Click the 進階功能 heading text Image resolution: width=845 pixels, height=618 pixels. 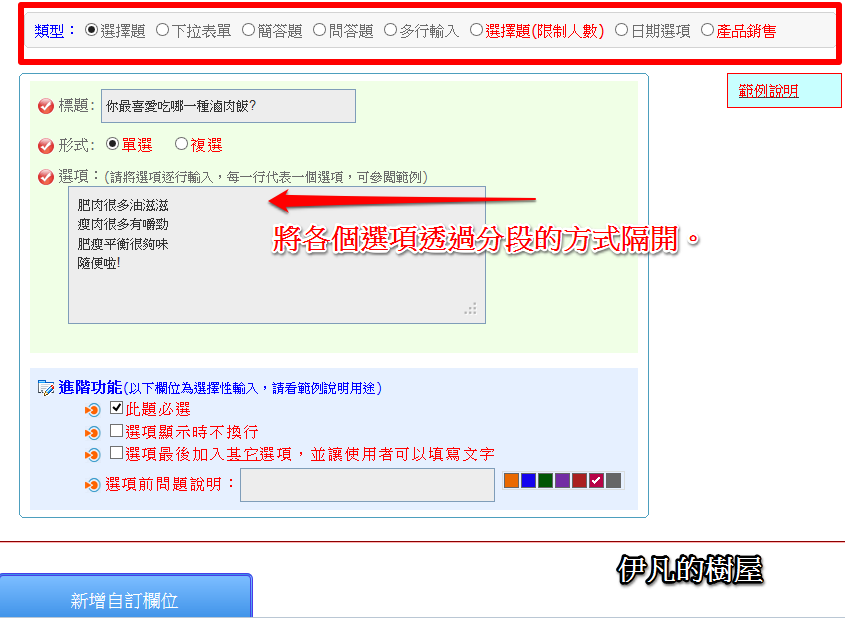tap(91, 387)
